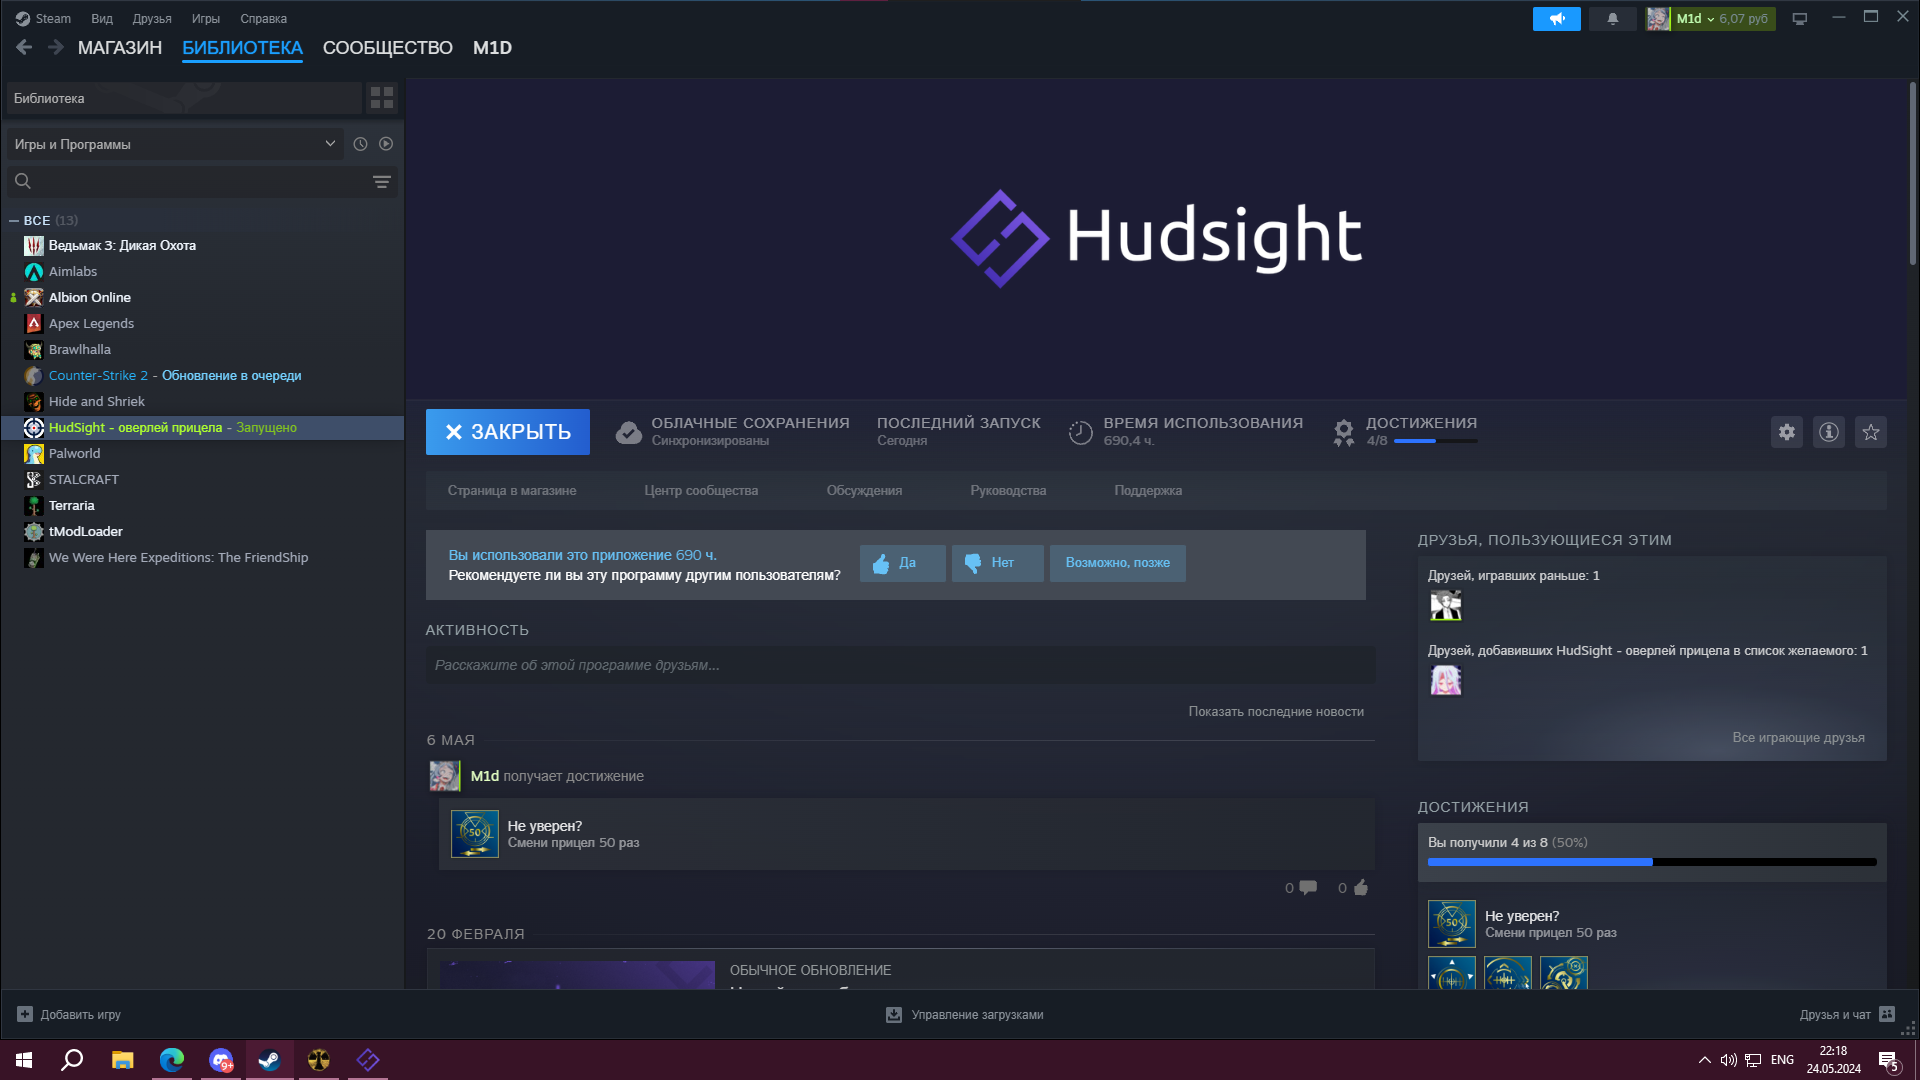Click the activity post input field
This screenshot has height=1080, width=1920.
[900, 665]
